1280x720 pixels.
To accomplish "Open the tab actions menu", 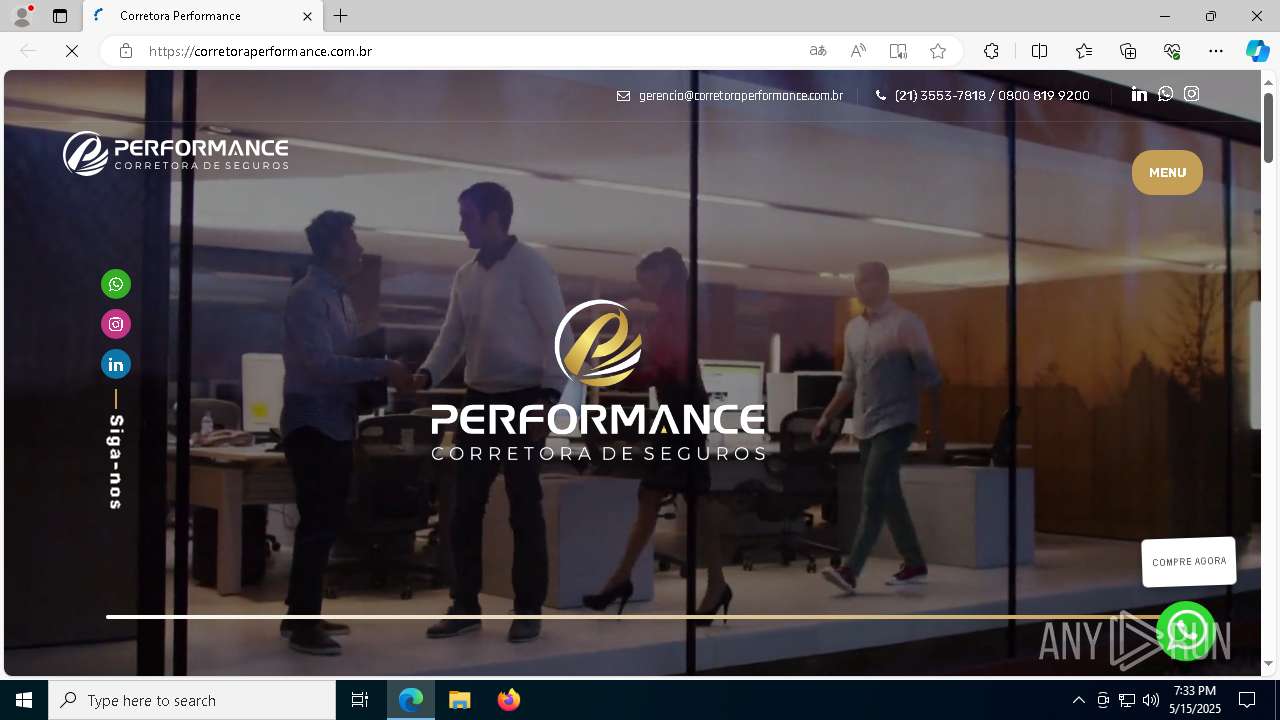I will (60, 16).
